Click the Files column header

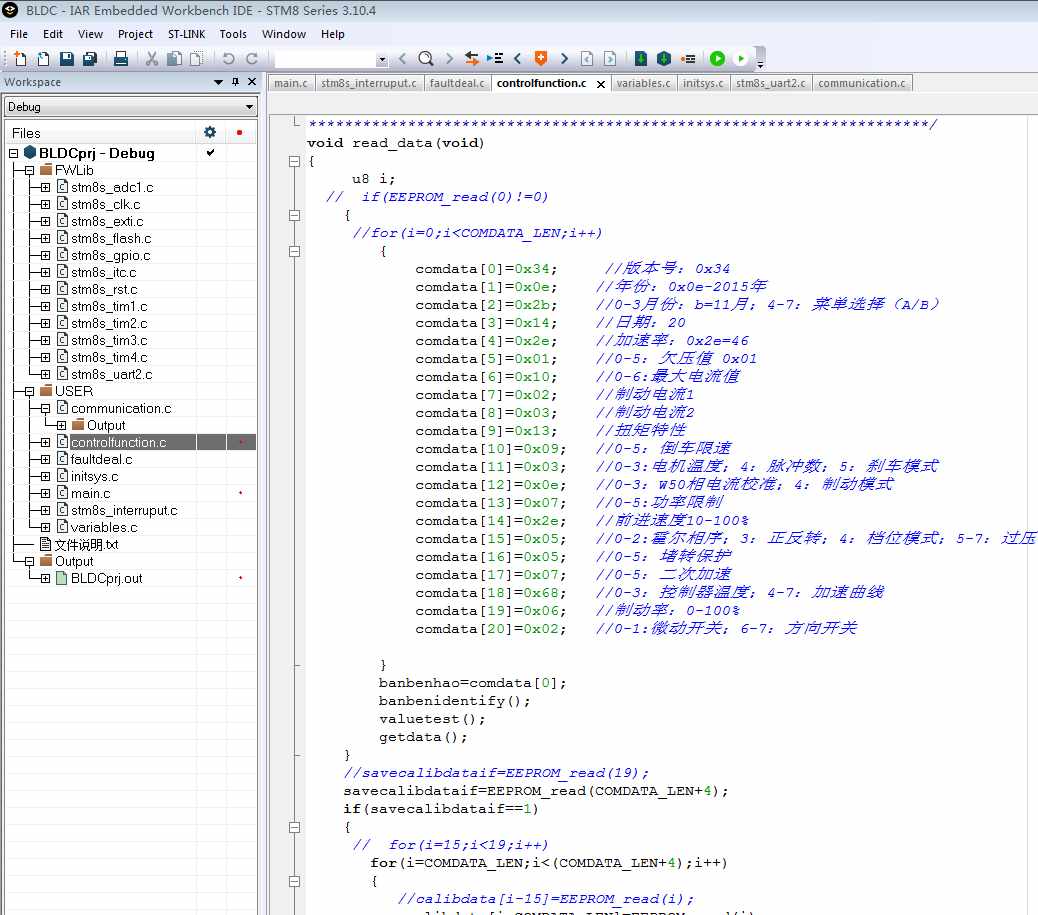(x=101, y=132)
